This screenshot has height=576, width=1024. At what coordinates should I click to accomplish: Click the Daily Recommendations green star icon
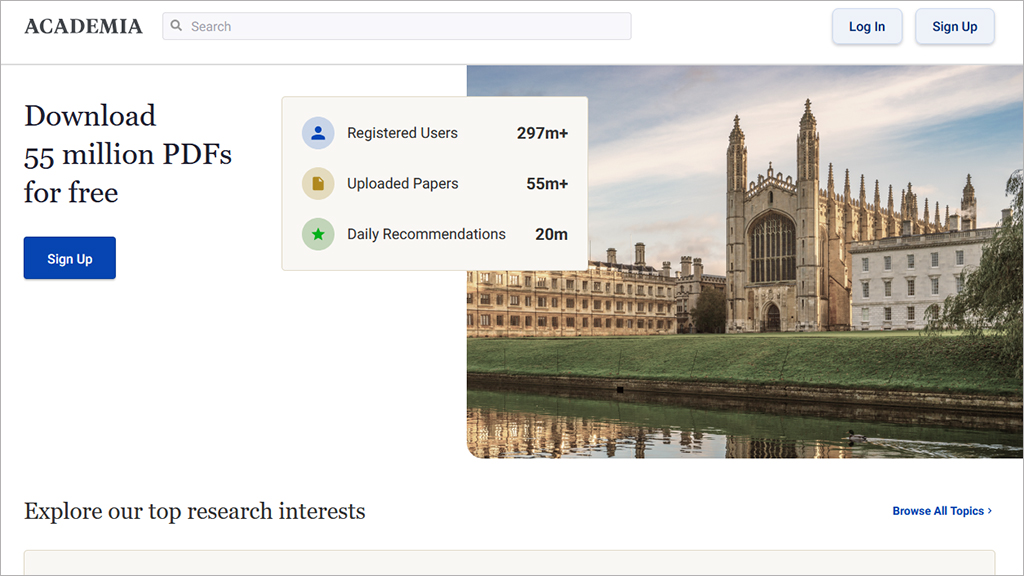pos(318,234)
